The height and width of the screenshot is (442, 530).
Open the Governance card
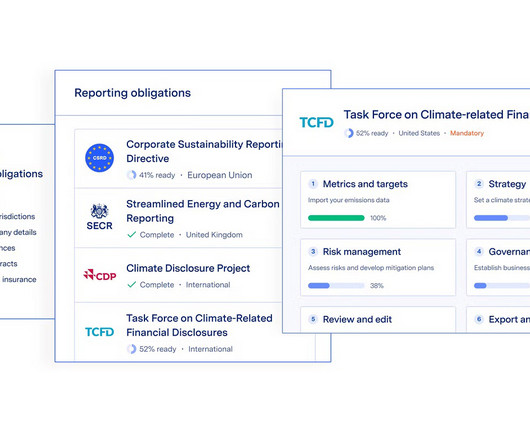click(x=498, y=267)
